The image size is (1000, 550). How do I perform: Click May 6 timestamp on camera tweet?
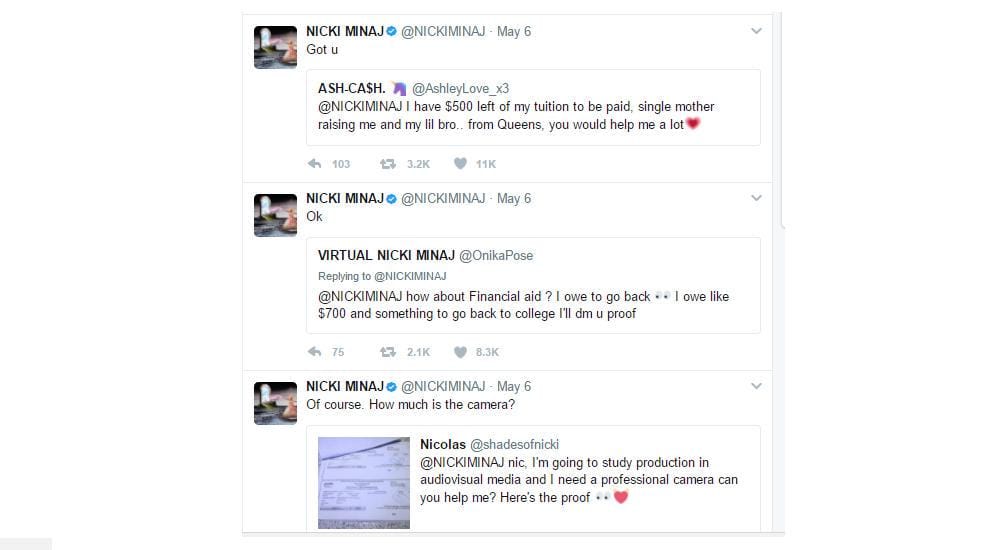514,387
